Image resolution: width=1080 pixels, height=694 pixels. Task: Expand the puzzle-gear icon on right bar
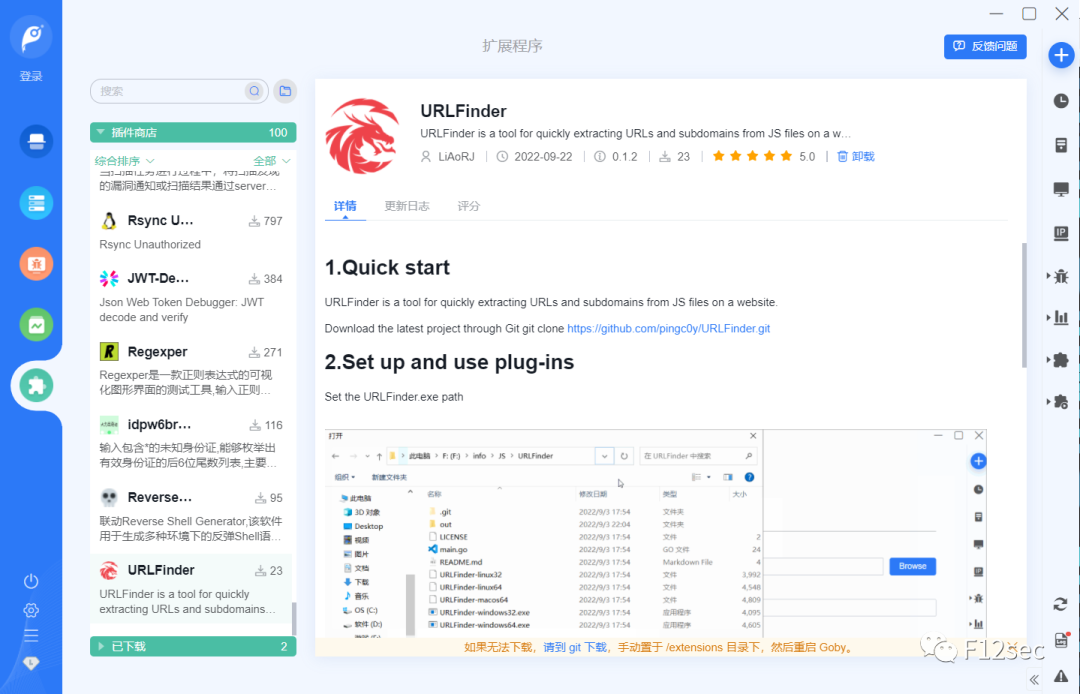click(x=1059, y=401)
